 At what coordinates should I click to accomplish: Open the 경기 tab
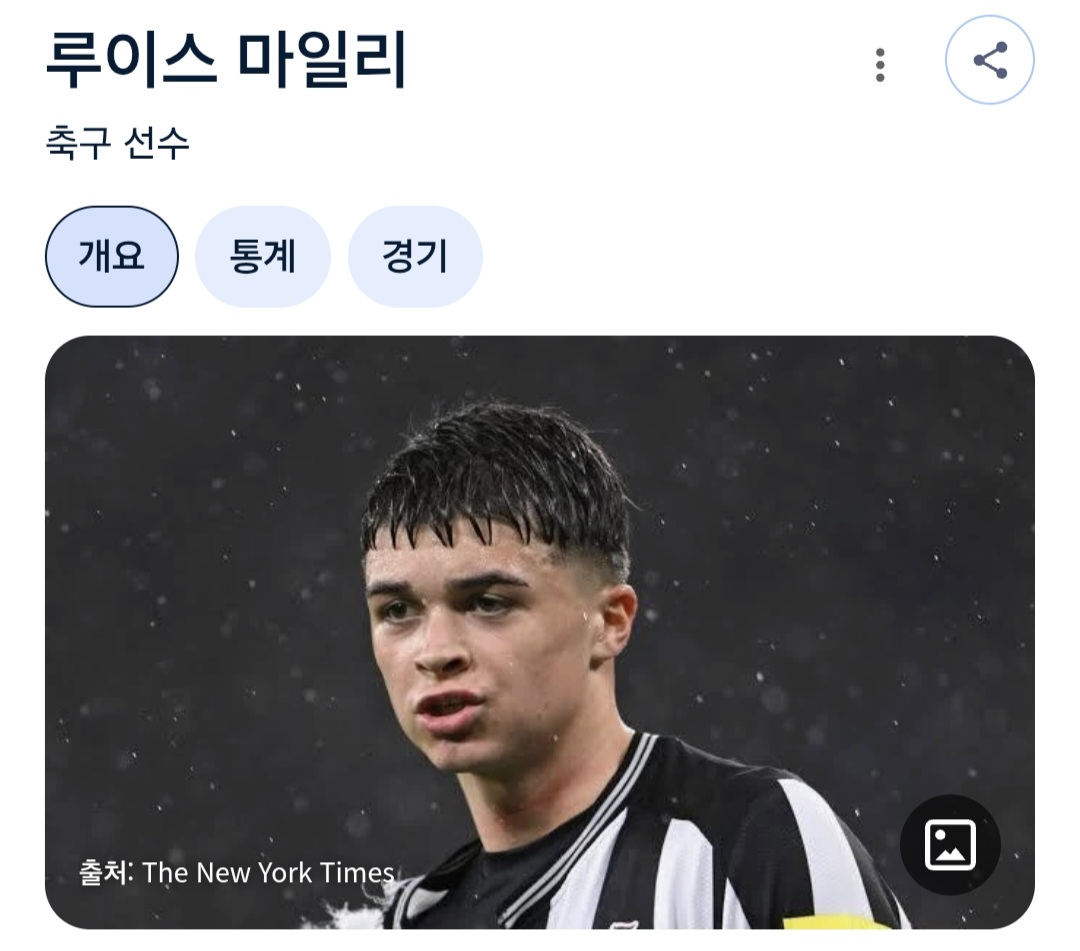(x=415, y=257)
